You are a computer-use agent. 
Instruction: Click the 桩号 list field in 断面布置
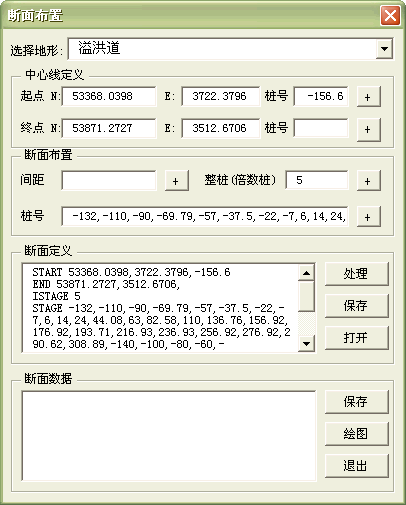205,216
